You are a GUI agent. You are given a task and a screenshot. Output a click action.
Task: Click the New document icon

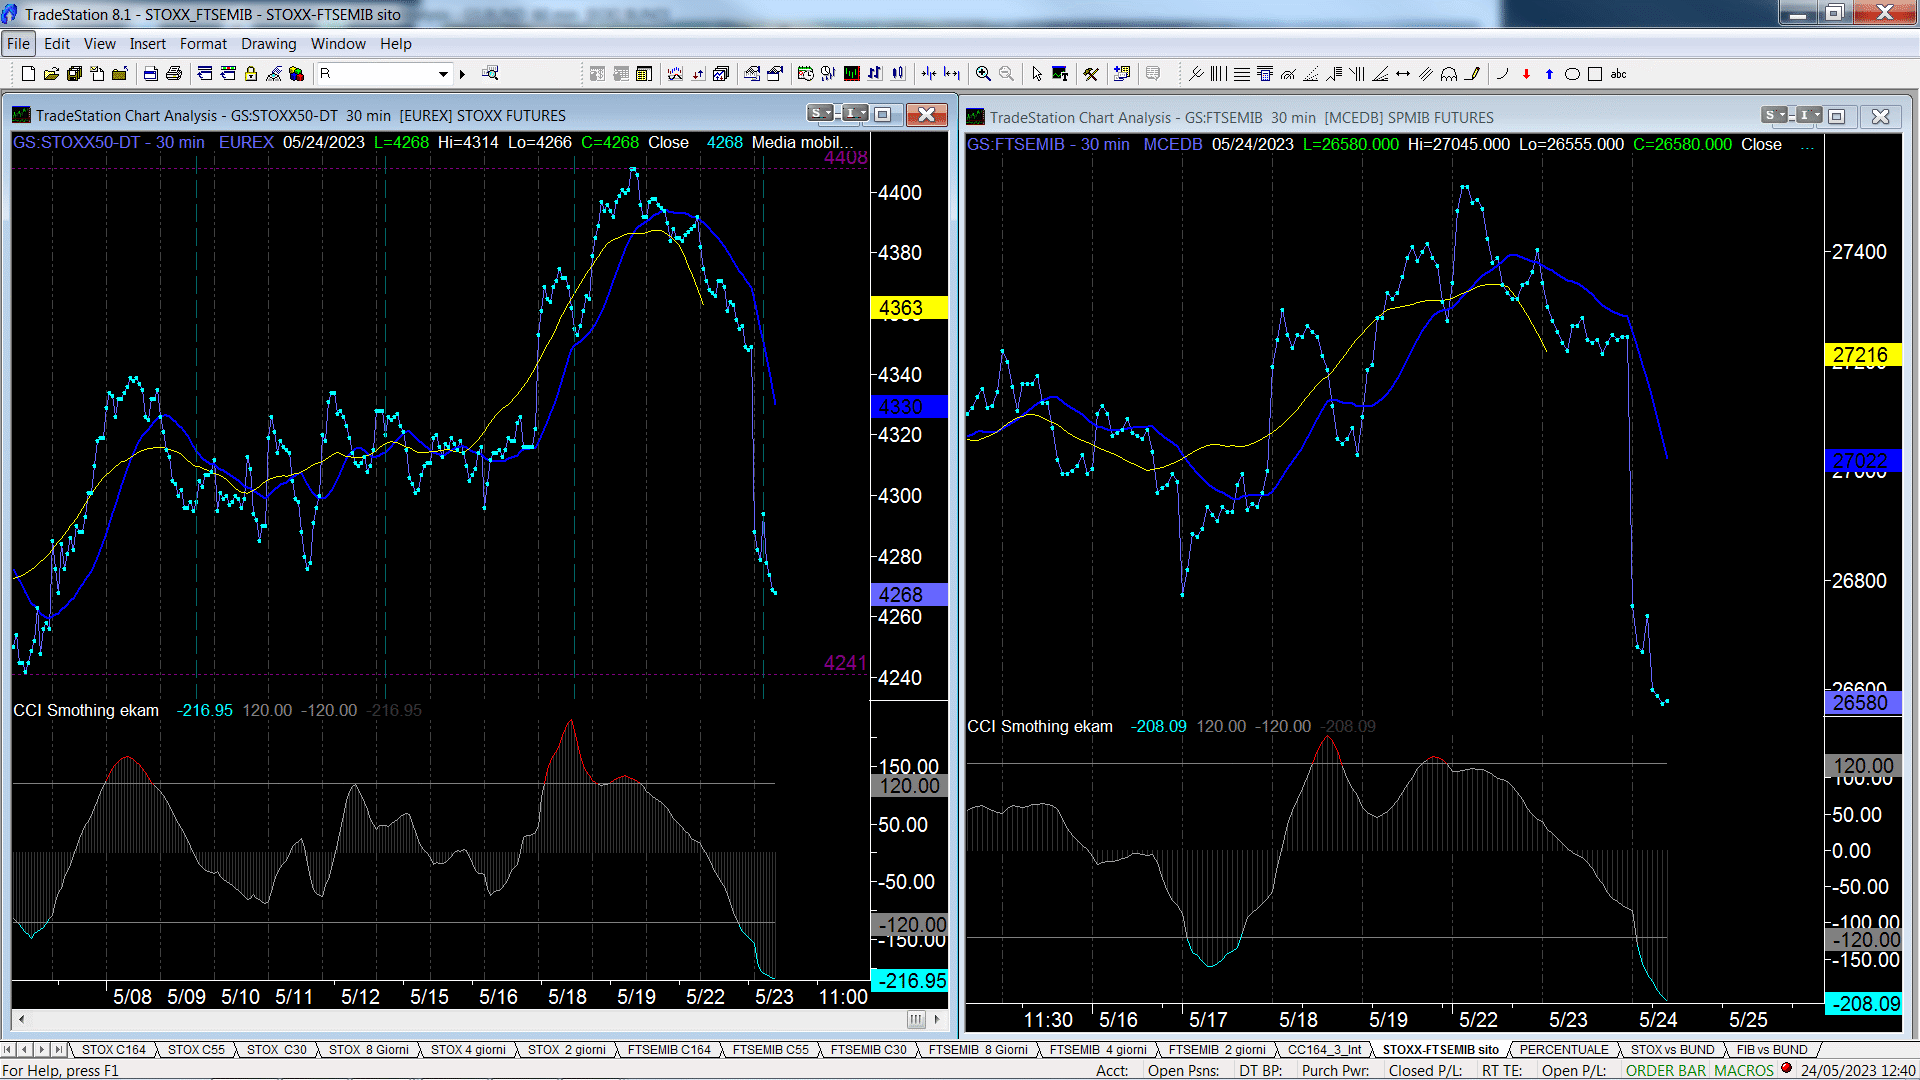point(28,73)
